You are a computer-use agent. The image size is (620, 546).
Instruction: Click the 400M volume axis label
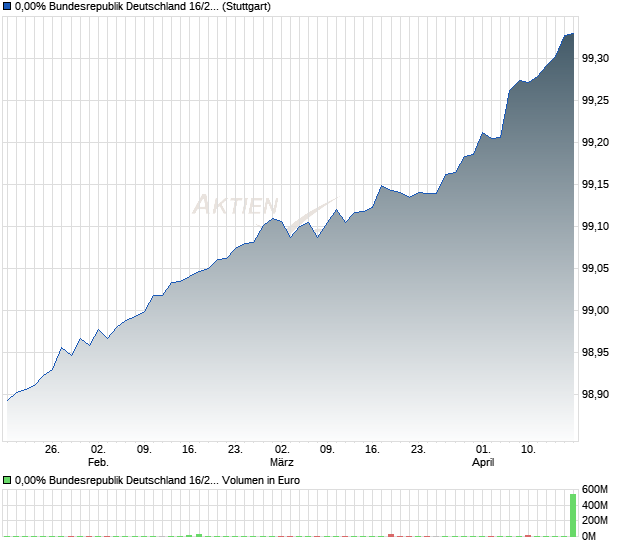pyautogui.click(x=594, y=505)
